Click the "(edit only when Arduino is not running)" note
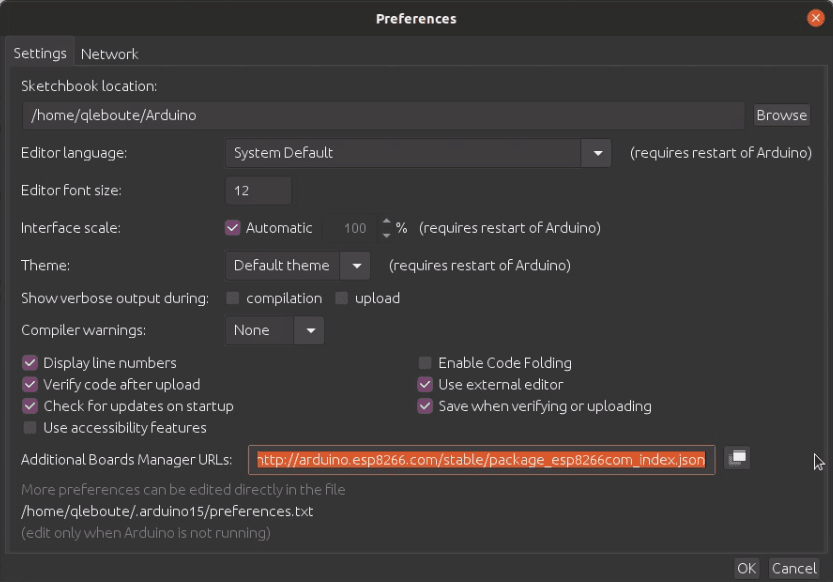 coord(146,533)
